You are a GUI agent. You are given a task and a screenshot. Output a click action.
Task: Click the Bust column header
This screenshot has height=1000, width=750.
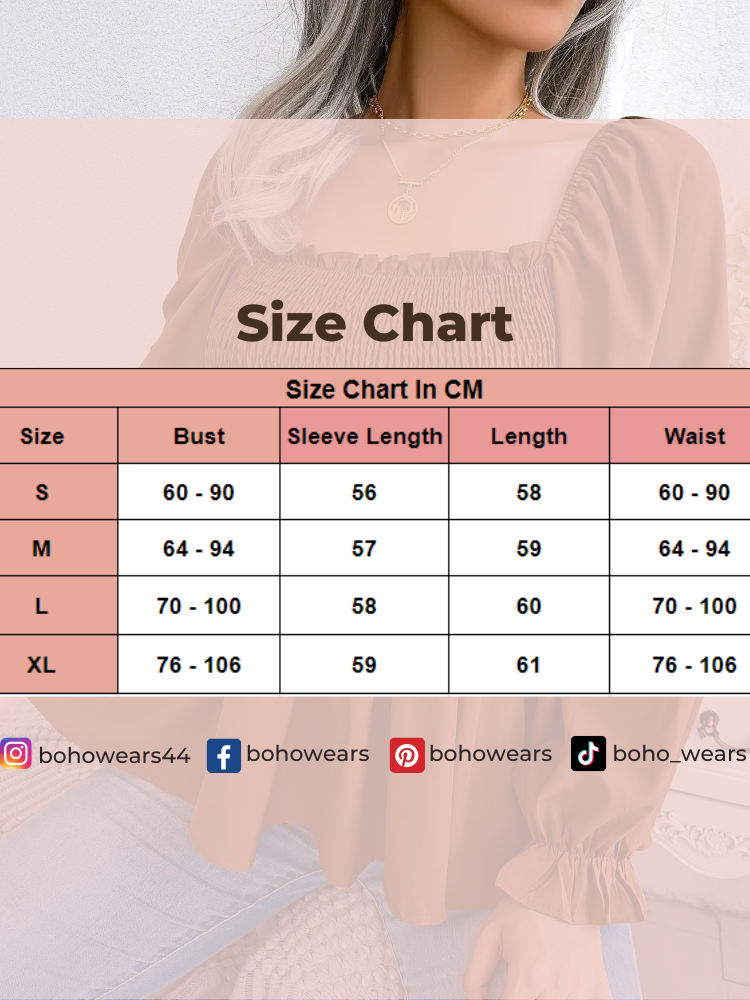(199, 436)
